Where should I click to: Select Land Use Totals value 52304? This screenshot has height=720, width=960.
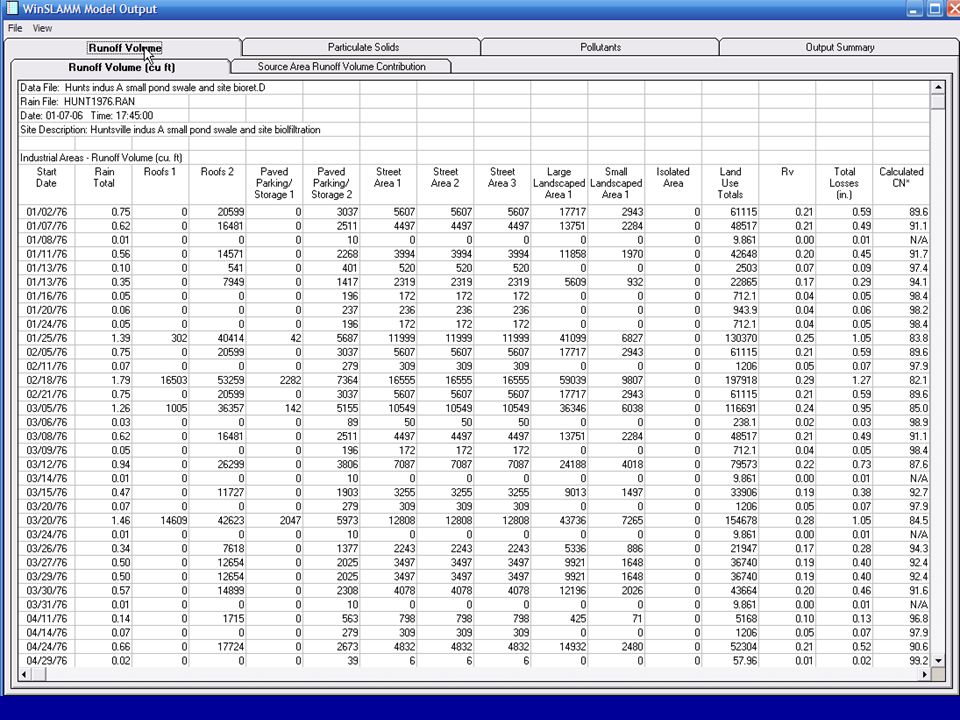pyautogui.click(x=730, y=647)
